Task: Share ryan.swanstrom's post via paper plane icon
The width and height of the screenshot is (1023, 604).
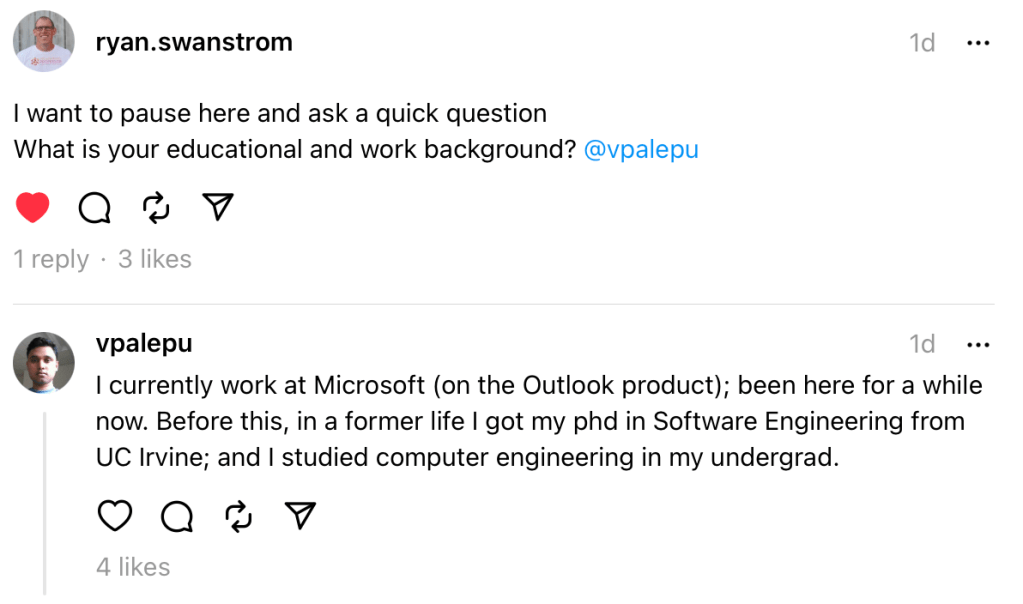Action: click(x=217, y=207)
